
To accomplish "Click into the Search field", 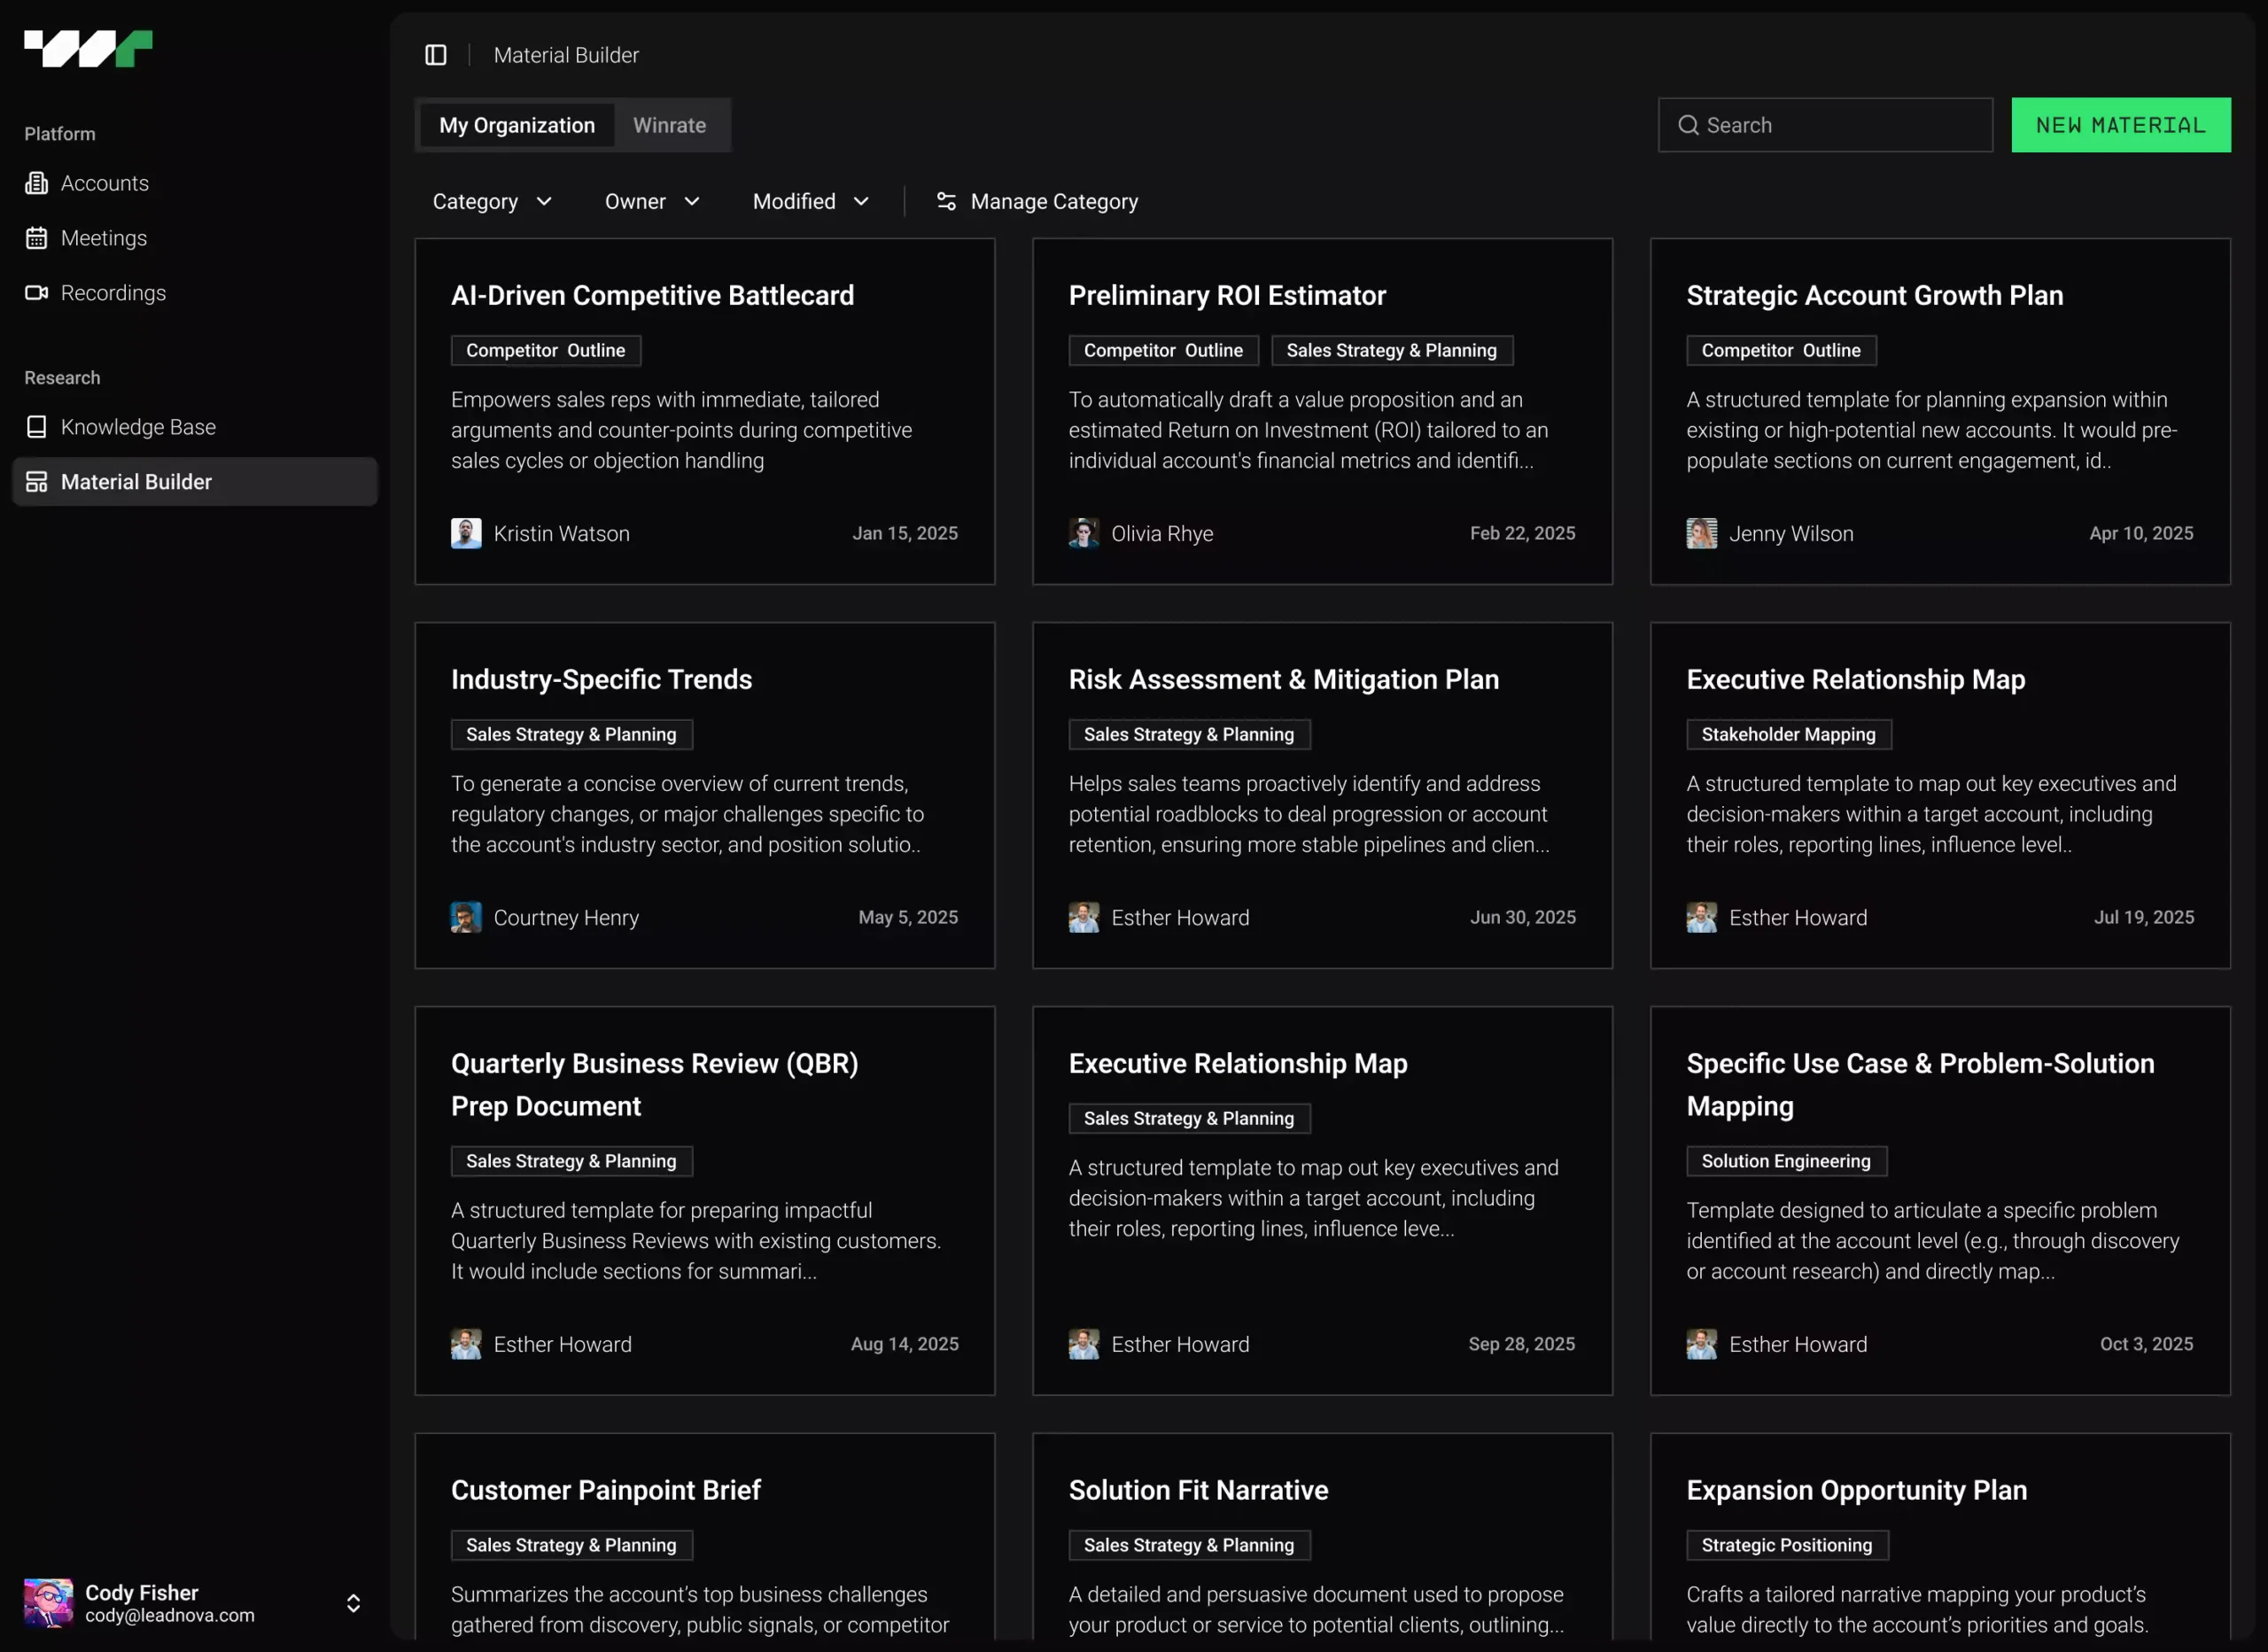I will tap(1825, 125).
